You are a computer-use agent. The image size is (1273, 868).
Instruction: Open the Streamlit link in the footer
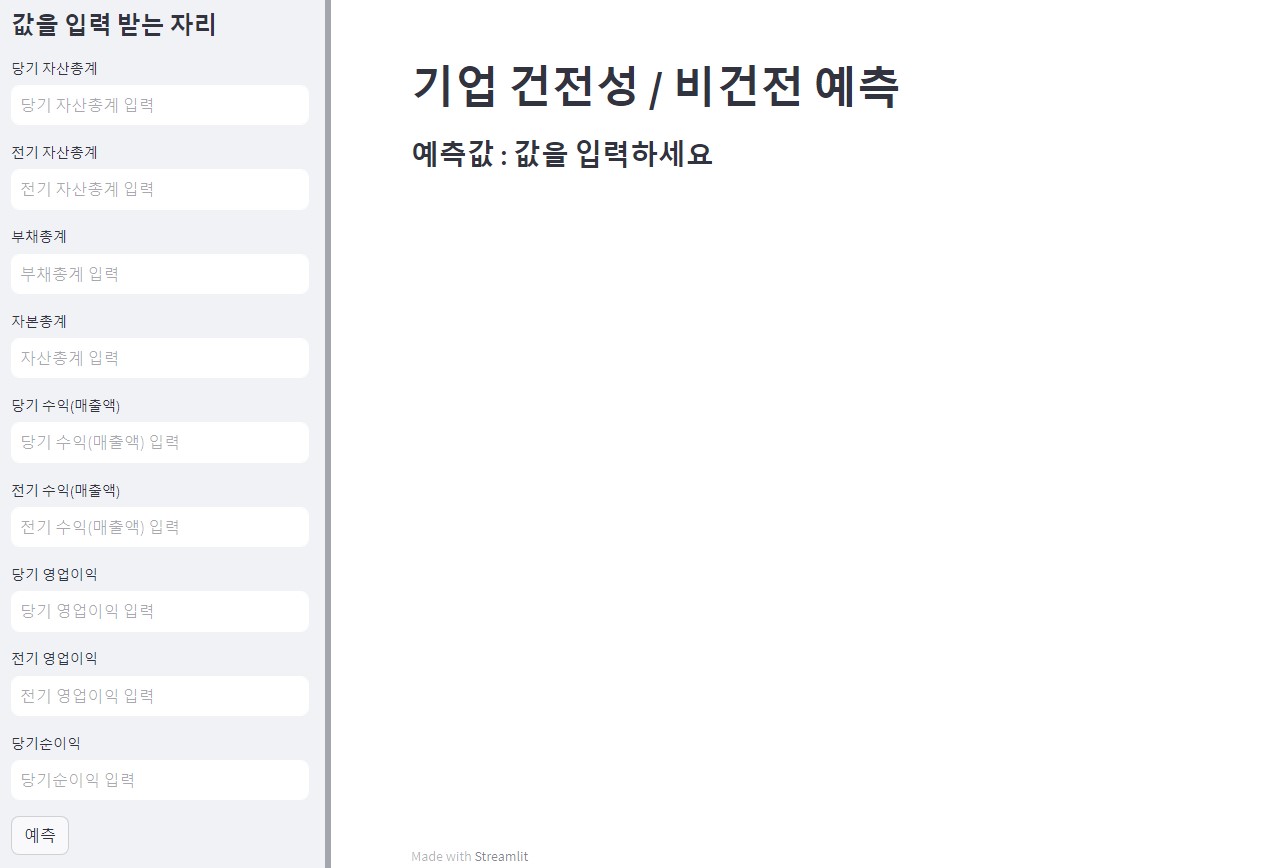click(501, 856)
